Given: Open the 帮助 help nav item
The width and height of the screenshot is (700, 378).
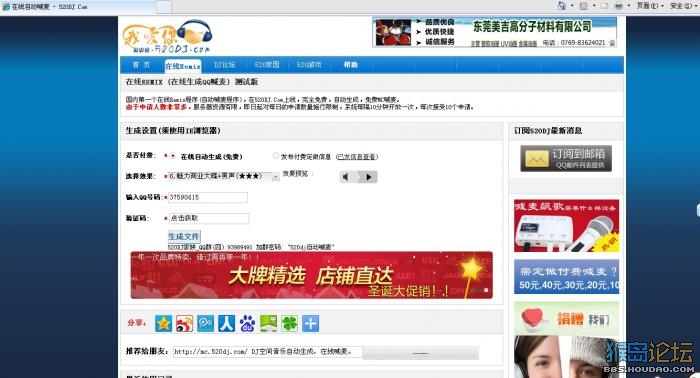Looking at the screenshot, I should tap(351, 65).
